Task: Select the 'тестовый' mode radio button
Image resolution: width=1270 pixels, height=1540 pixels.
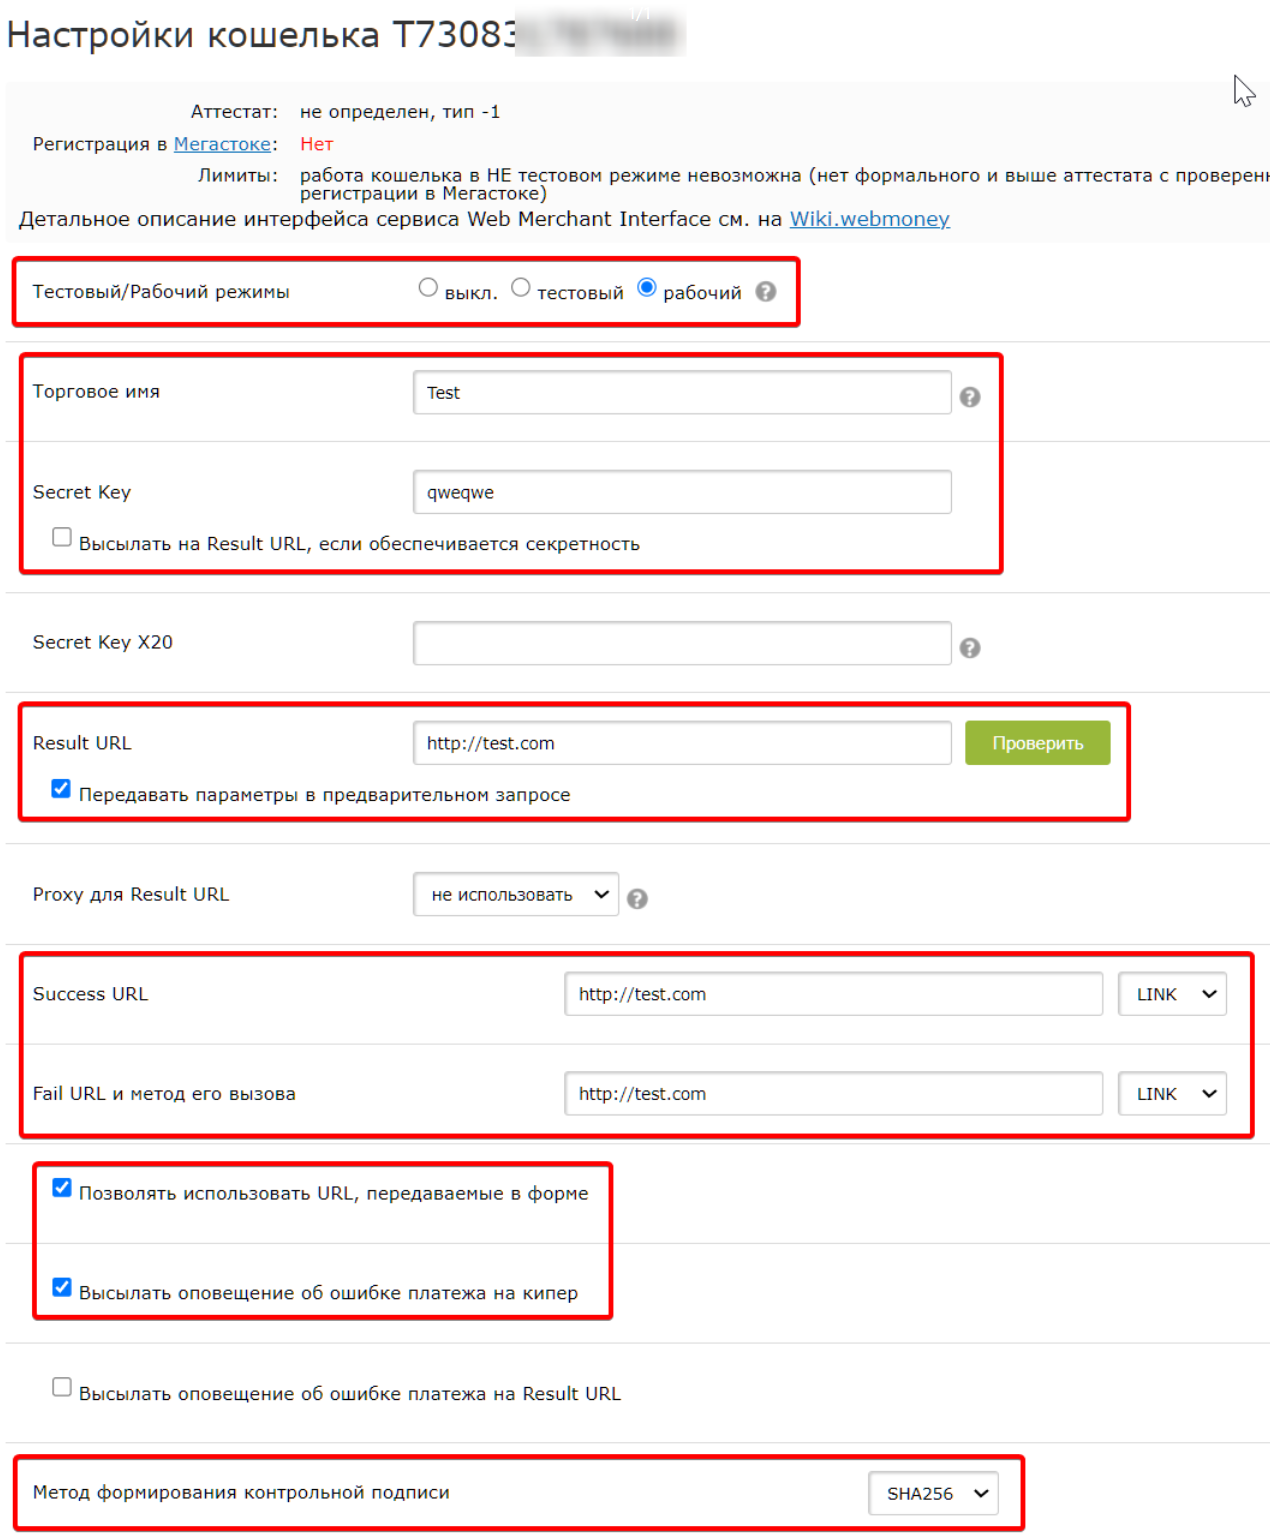Action: click(520, 288)
